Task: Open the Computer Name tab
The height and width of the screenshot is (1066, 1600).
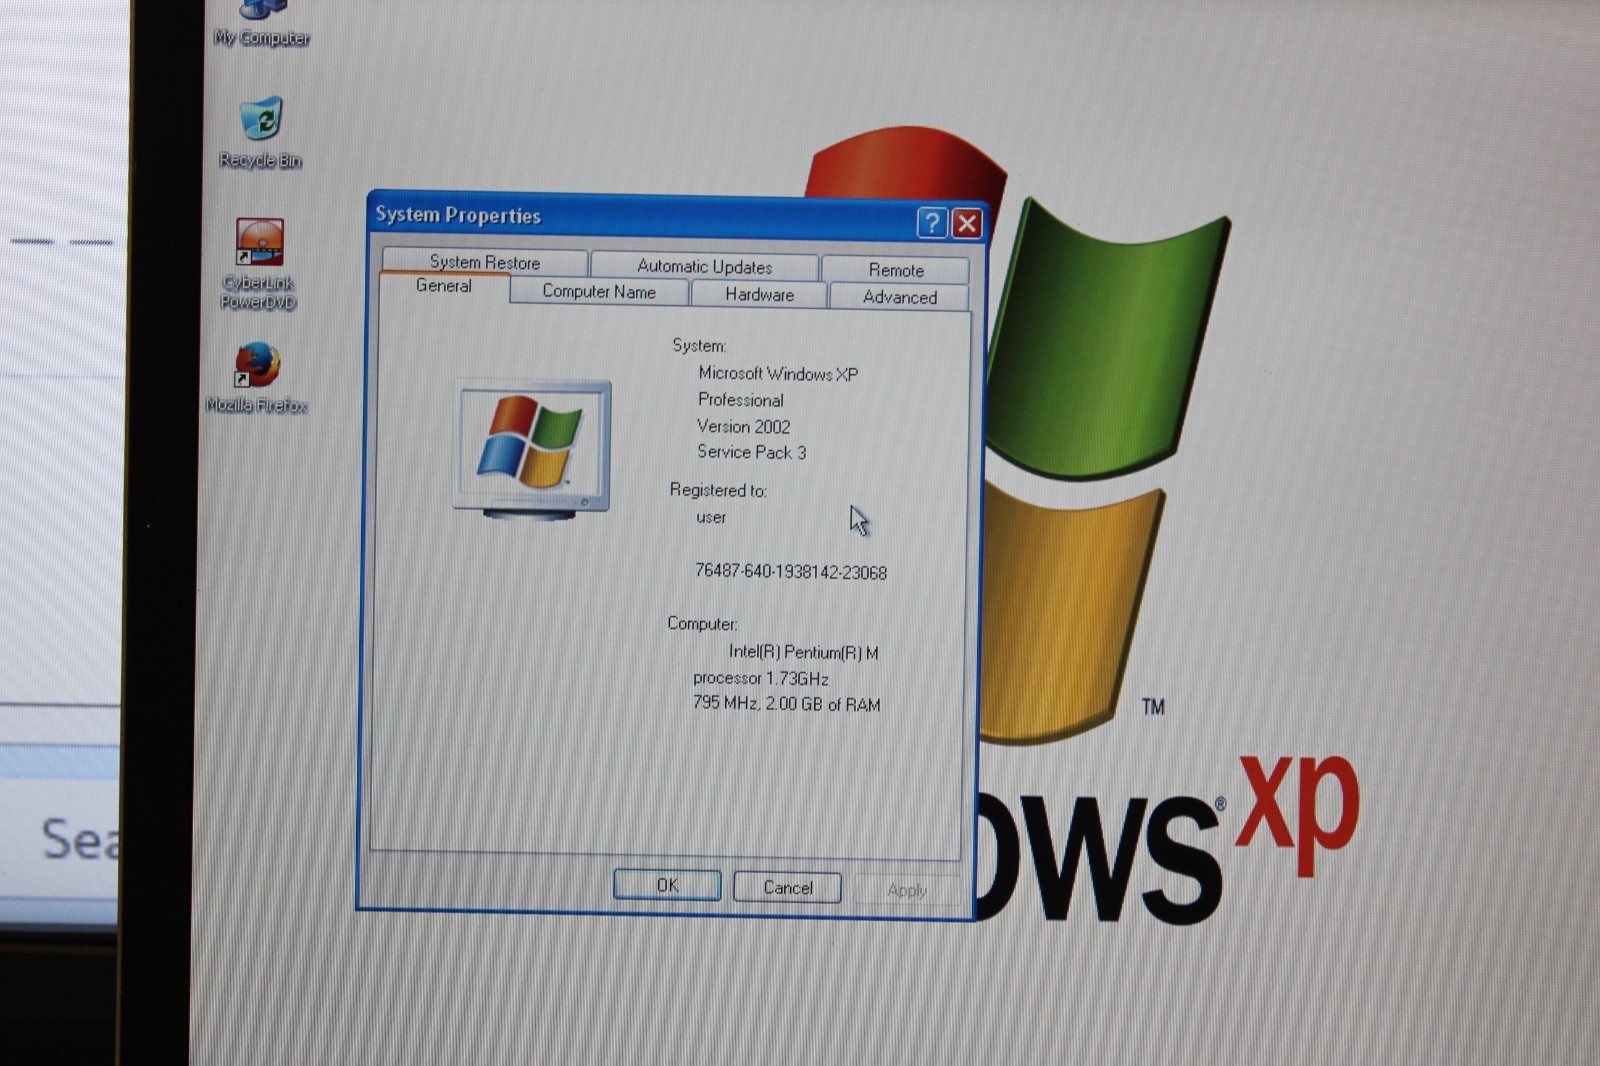Action: 599,291
